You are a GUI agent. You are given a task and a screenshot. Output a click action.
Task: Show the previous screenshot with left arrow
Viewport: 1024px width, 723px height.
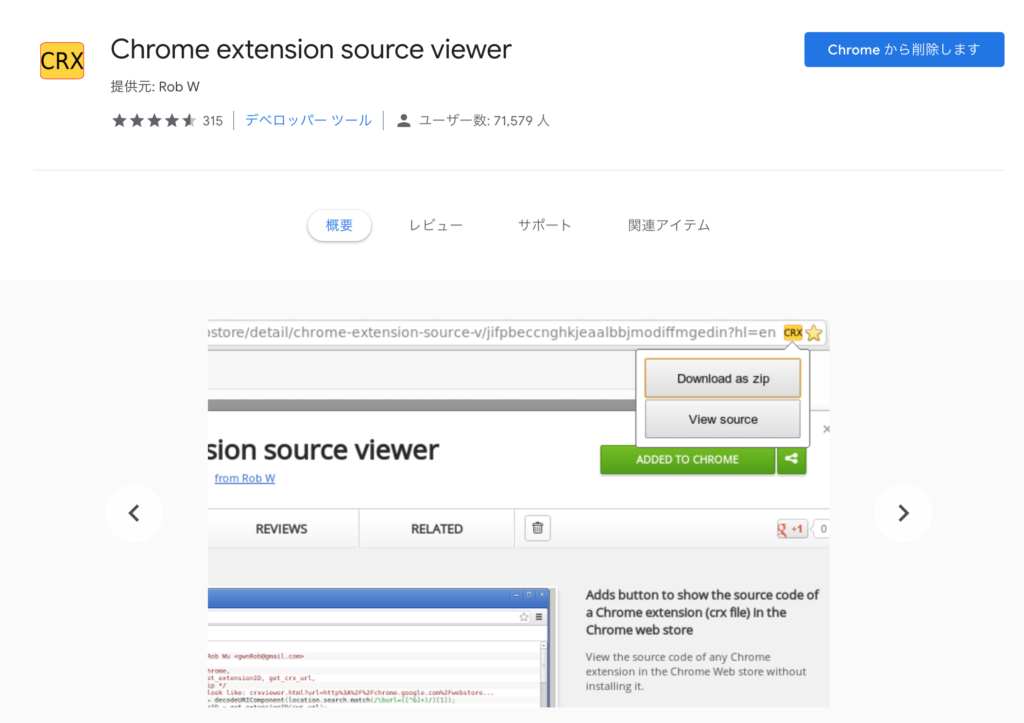pyautogui.click(x=134, y=513)
